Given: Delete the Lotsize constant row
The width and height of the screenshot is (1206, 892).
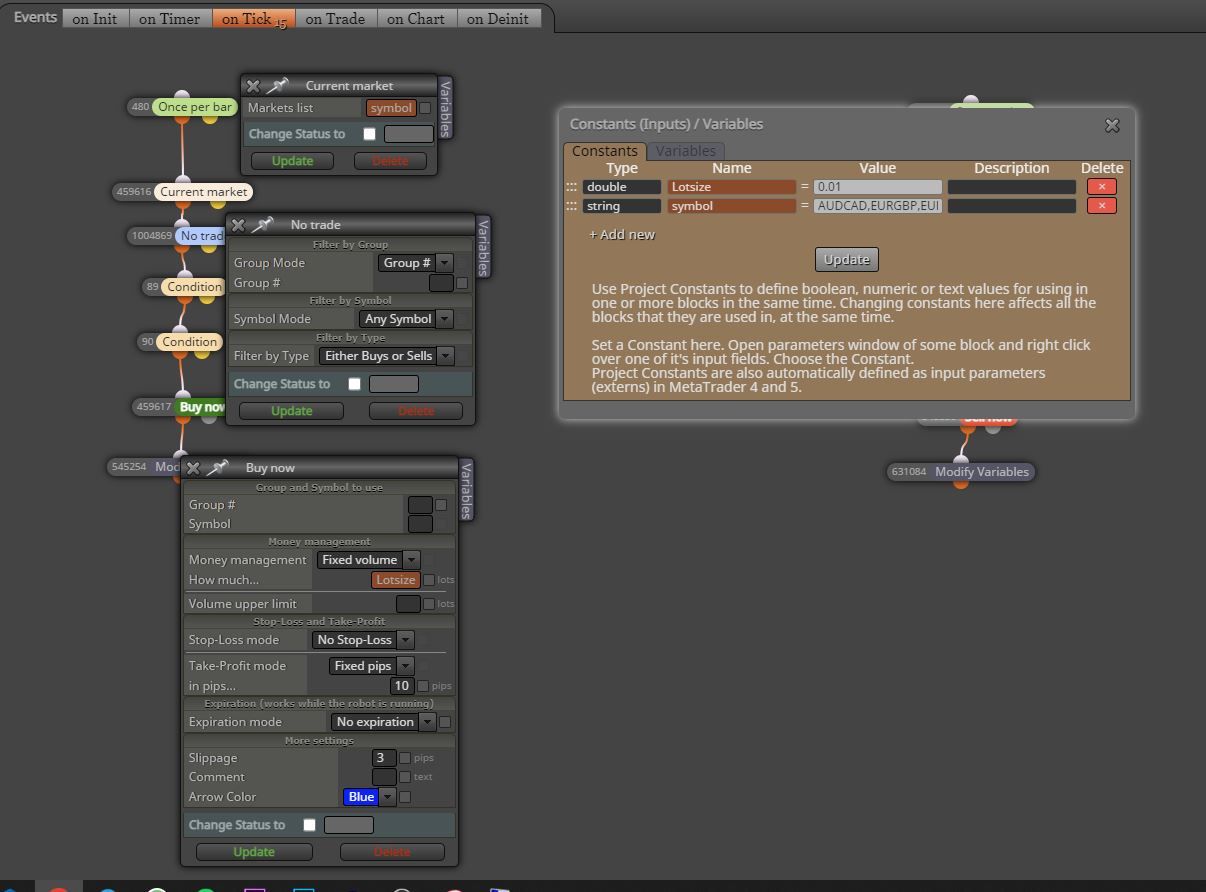Looking at the screenshot, I should click(x=1102, y=187).
